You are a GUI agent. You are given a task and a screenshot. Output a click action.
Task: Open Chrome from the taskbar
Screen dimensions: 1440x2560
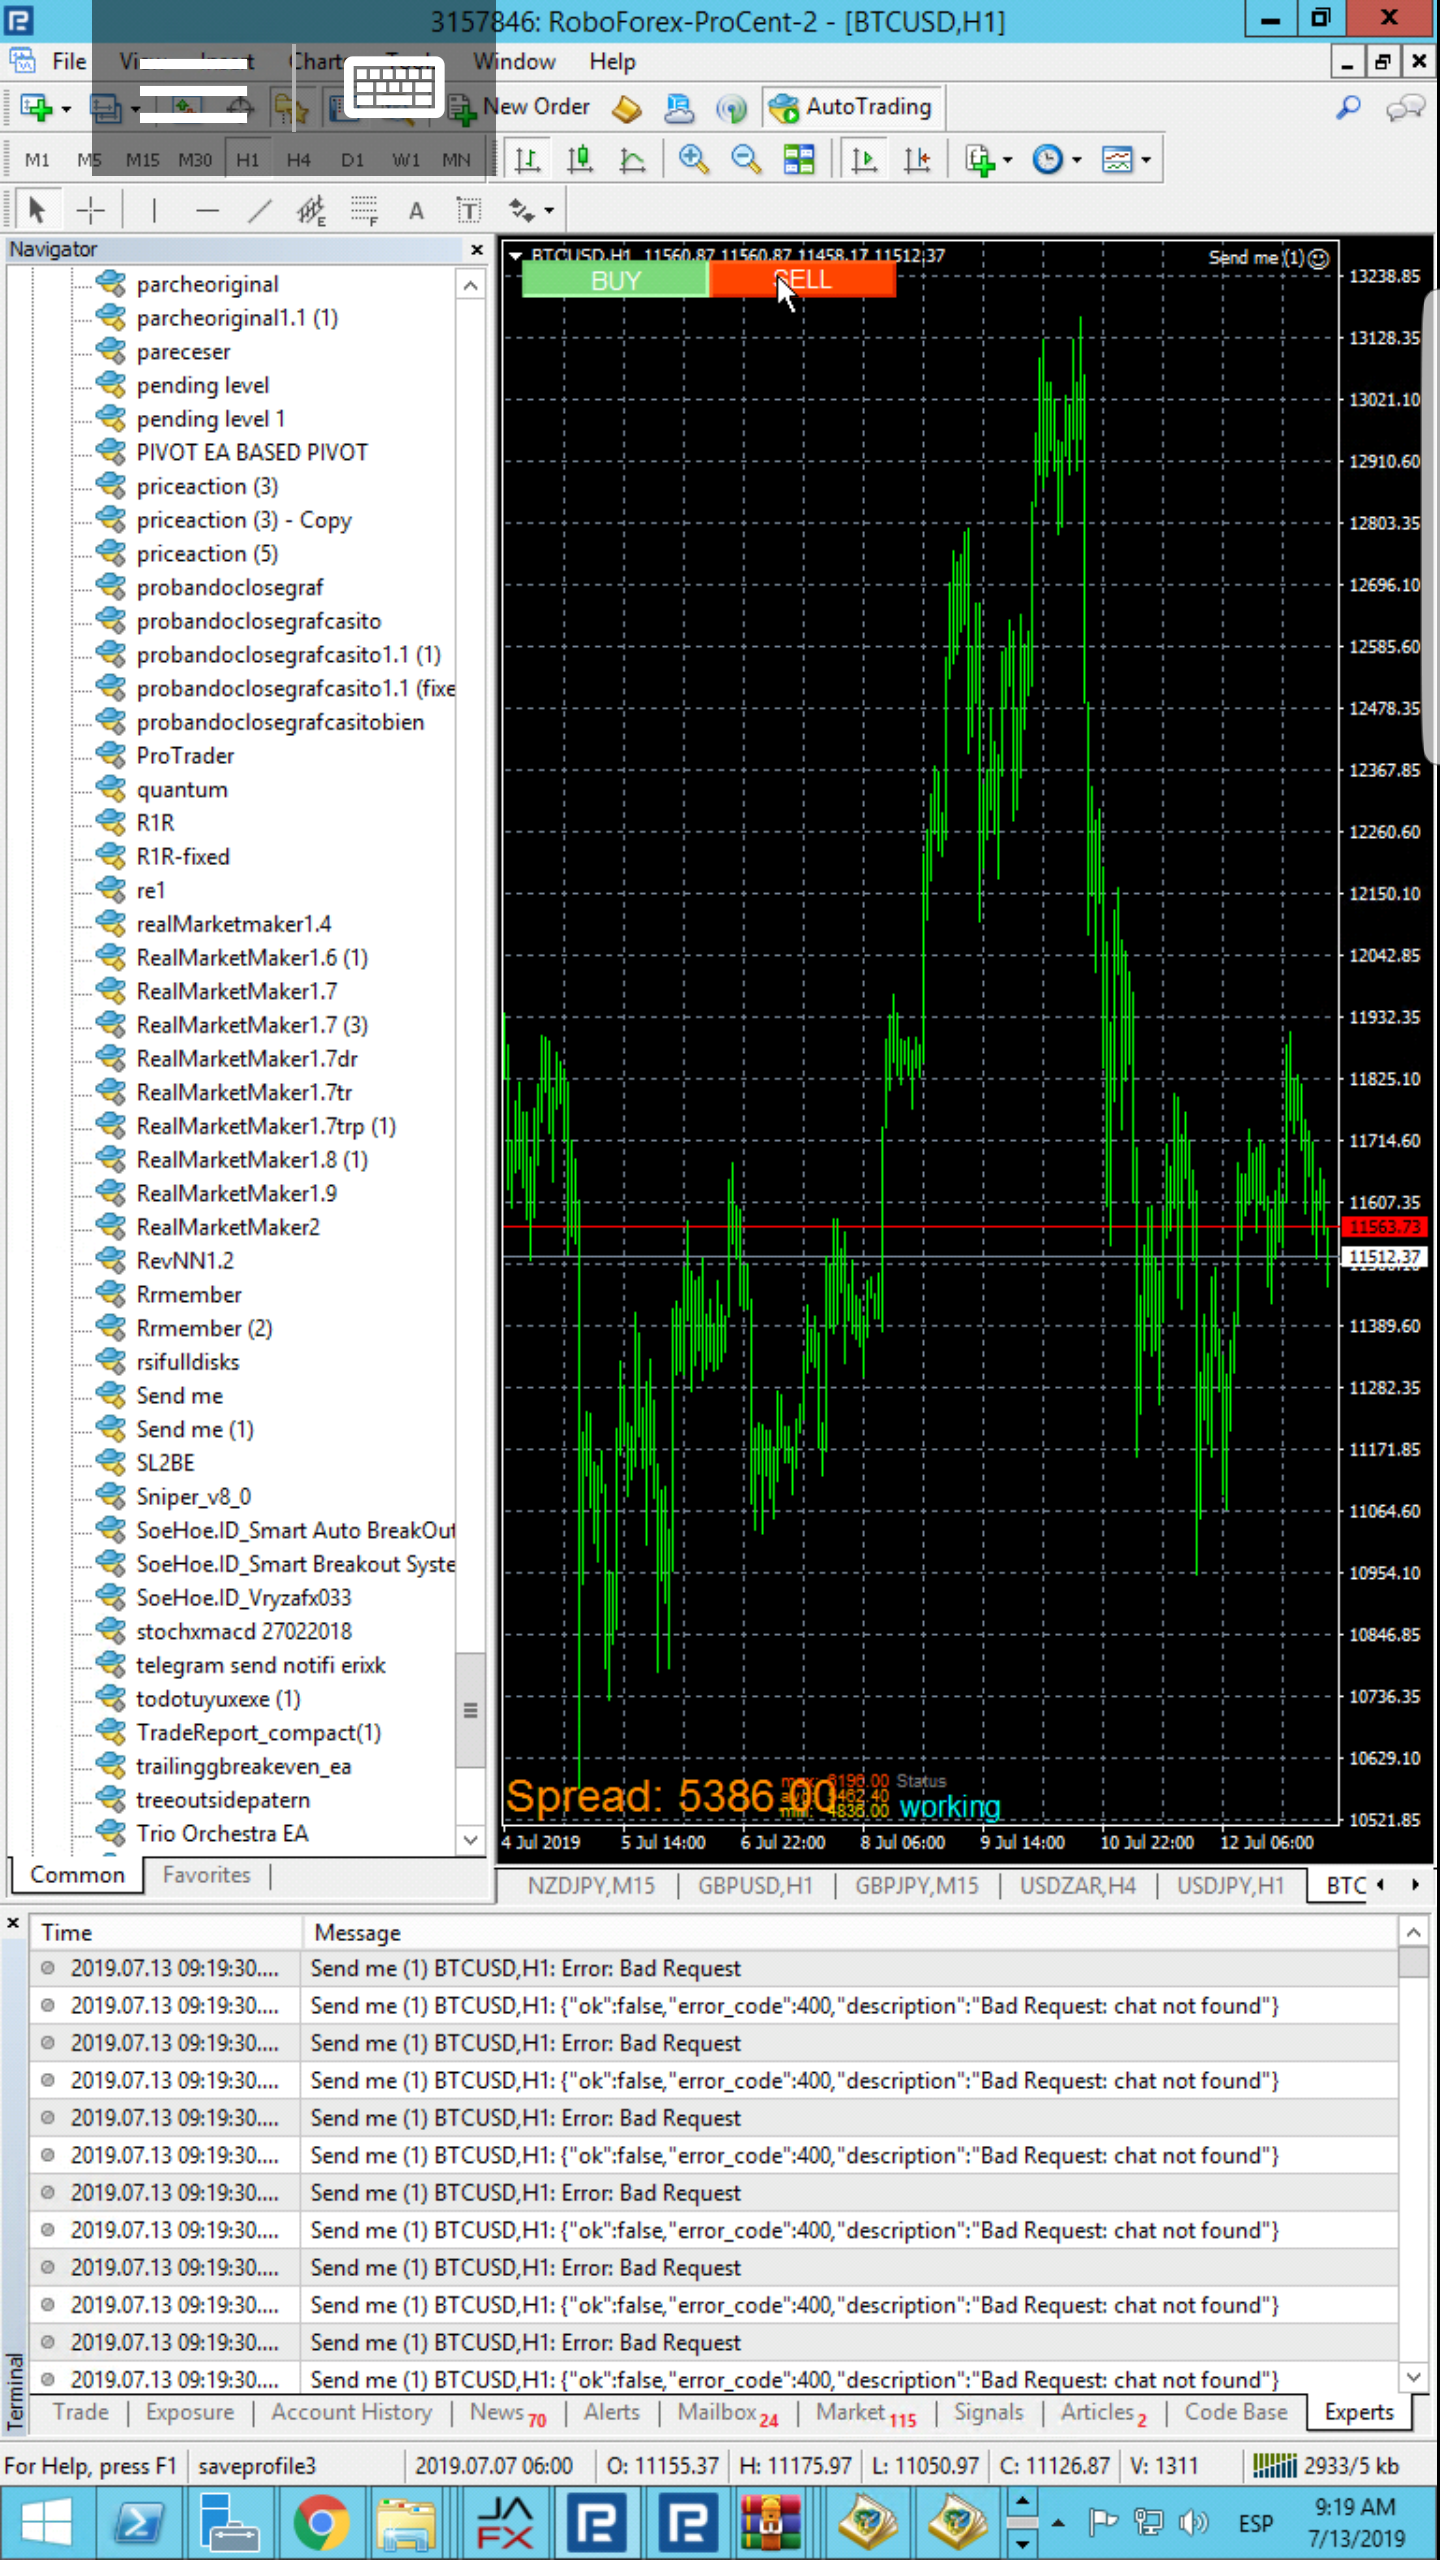coord(321,2522)
